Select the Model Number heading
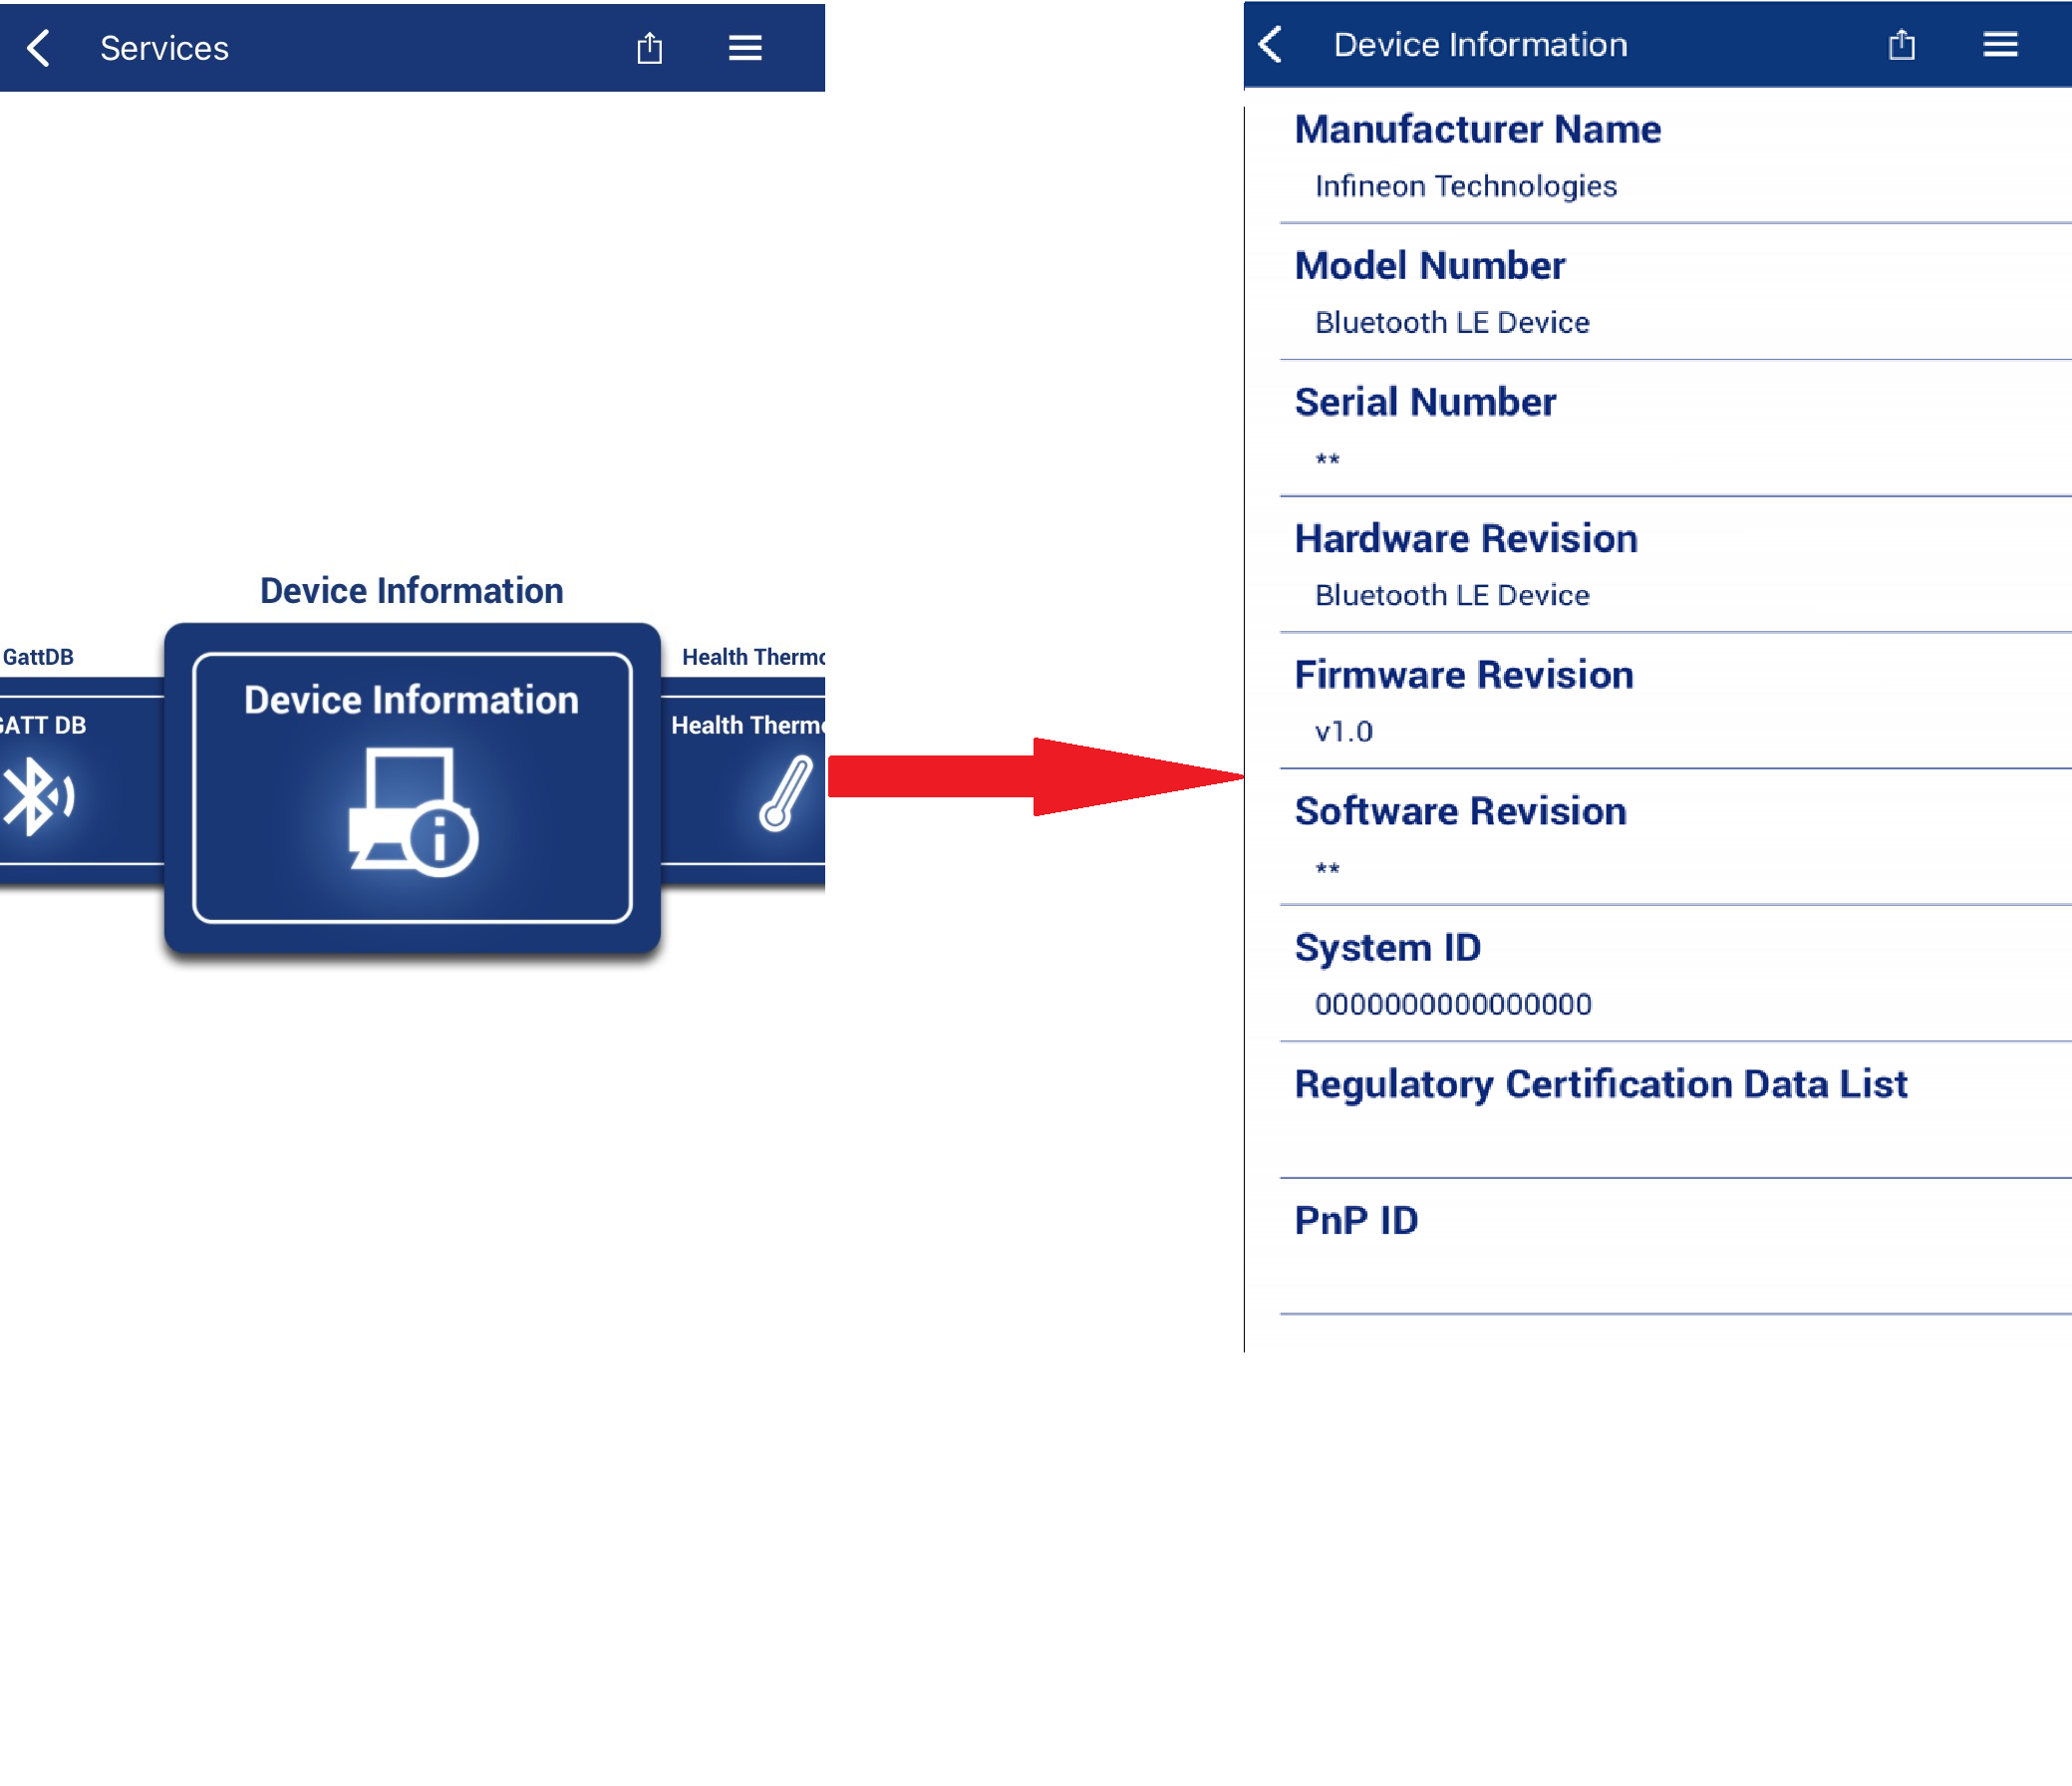This screenshot has height=1786, width=2072. pyautogui.click(x=1429, y=266)
